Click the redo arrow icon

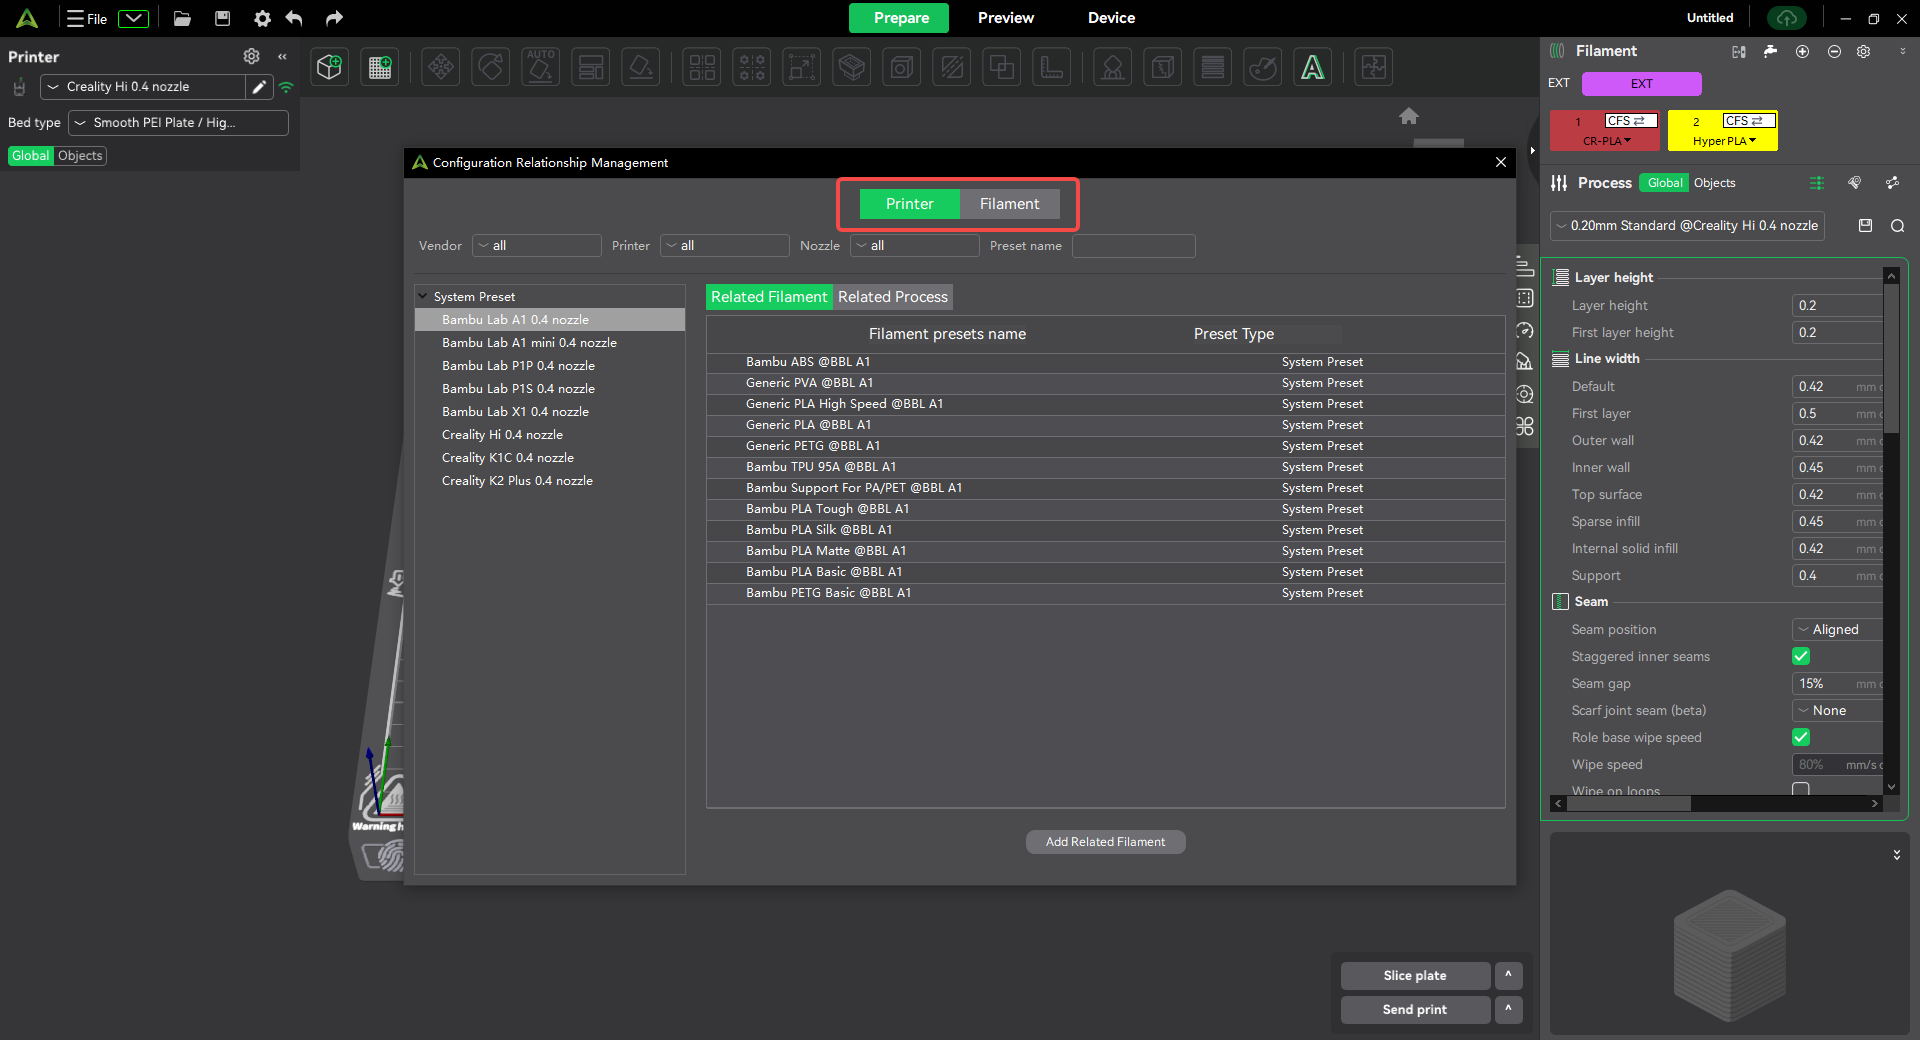(334, 18)
